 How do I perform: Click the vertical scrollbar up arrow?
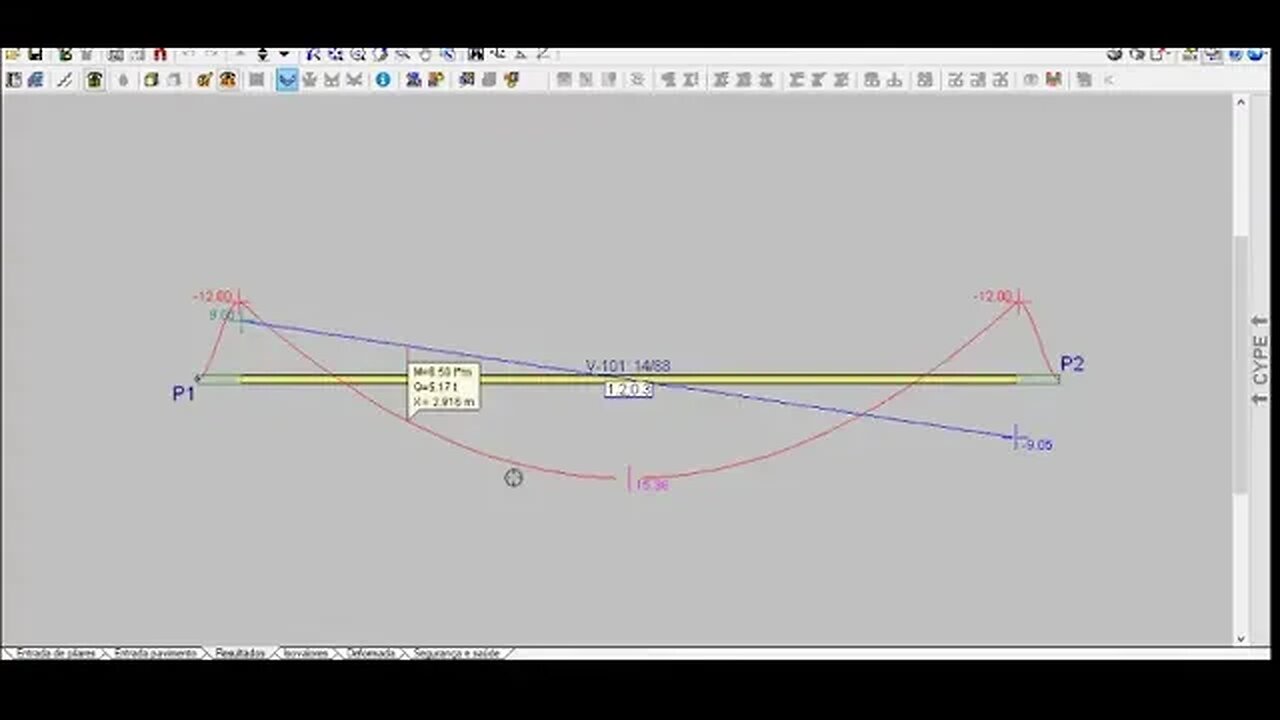click(x=1241, y=101)
